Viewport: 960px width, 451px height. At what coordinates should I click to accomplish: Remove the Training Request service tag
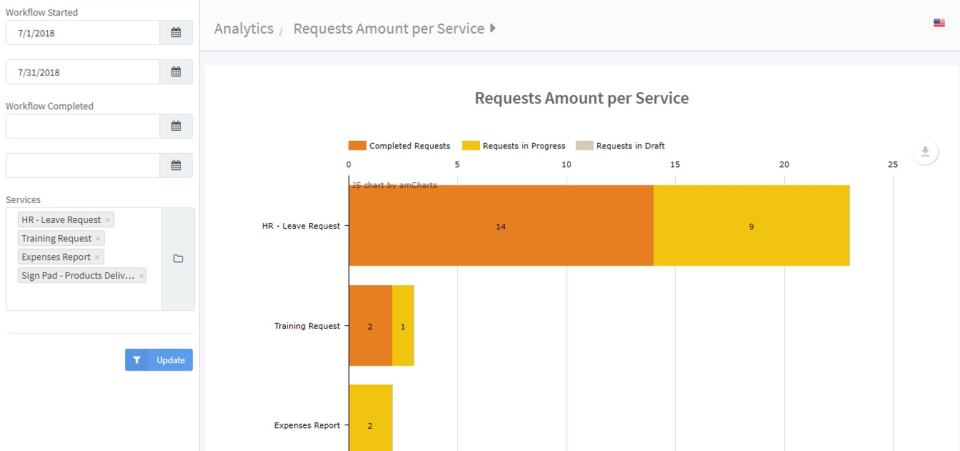click(98, 239)
